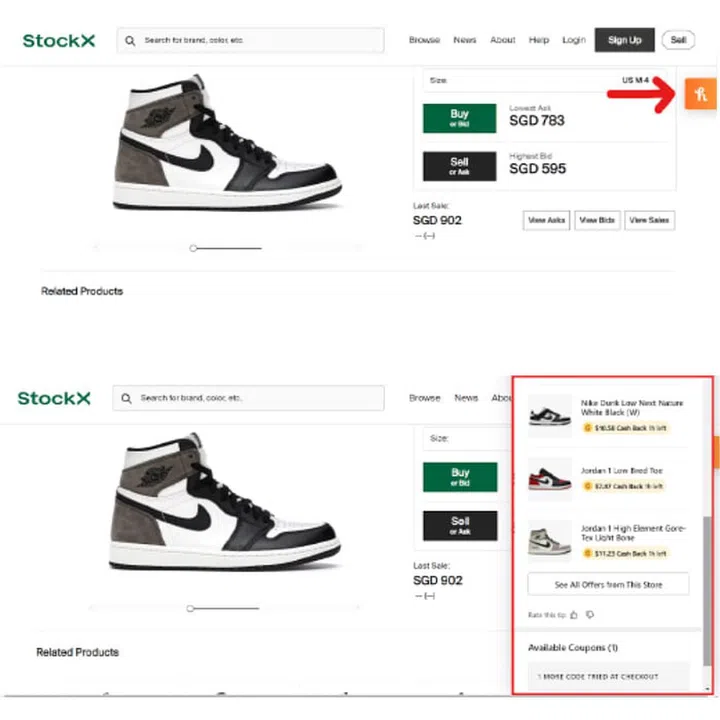Expand the Available Coupons (1) section
The height and width of the screenshot is (720, 720).
coord(573,648)
